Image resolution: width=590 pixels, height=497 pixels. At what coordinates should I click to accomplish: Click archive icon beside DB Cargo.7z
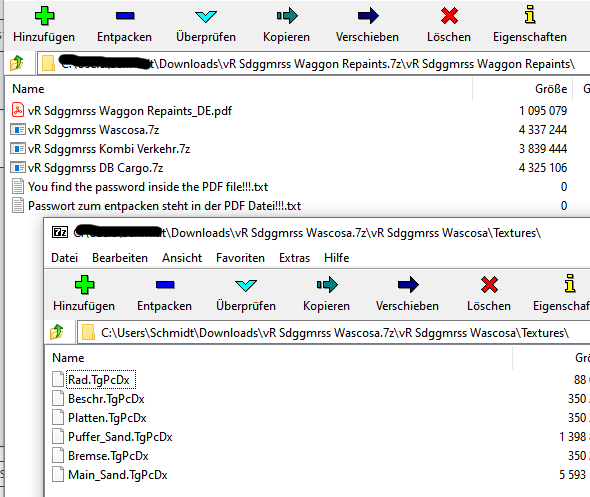18,167
